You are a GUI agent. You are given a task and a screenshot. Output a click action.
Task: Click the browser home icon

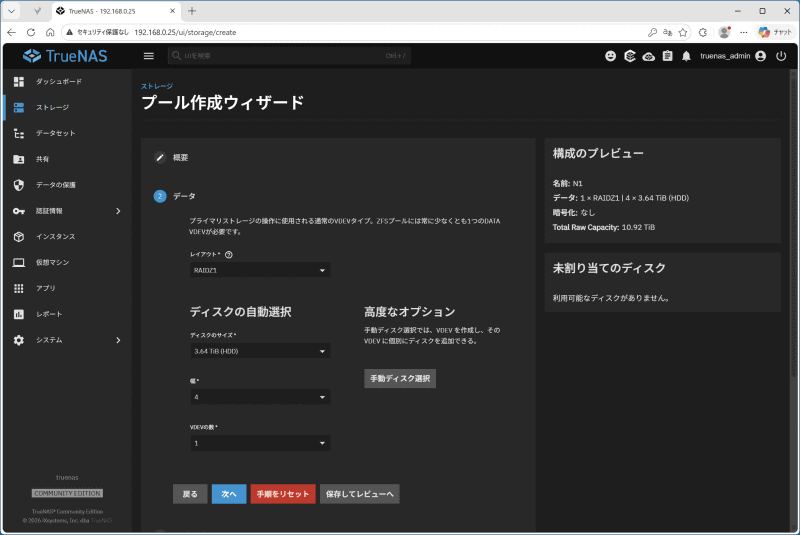coord(50,32)
